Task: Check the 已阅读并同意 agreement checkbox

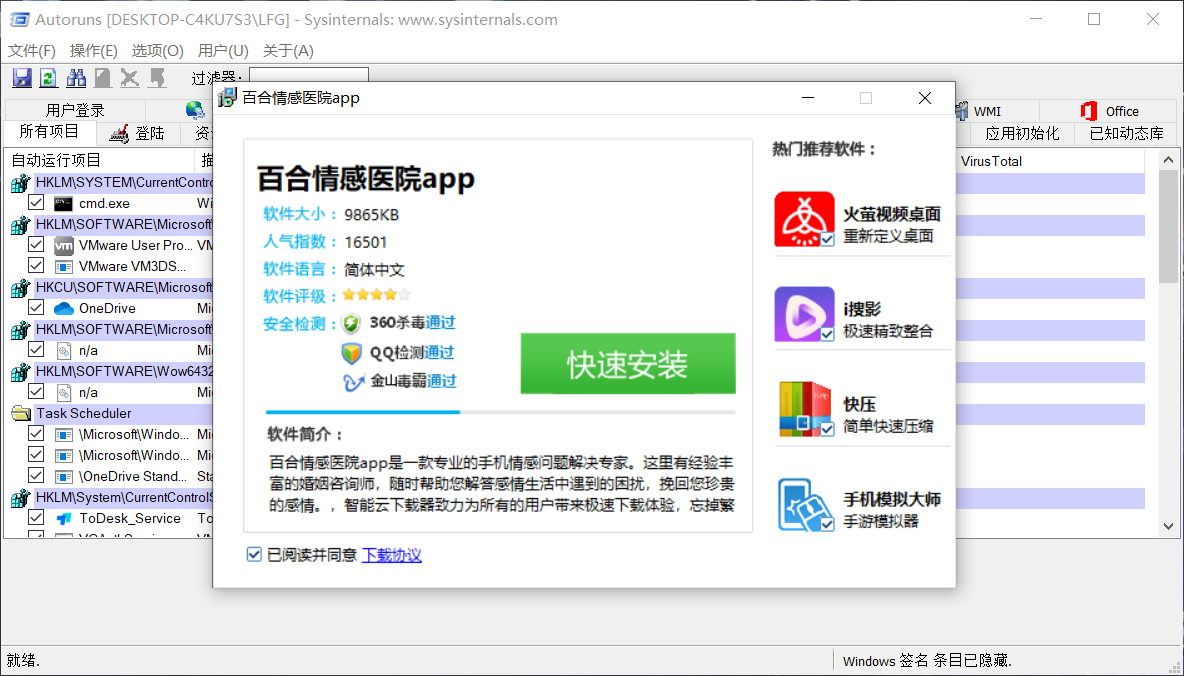Action: [254, 554]
